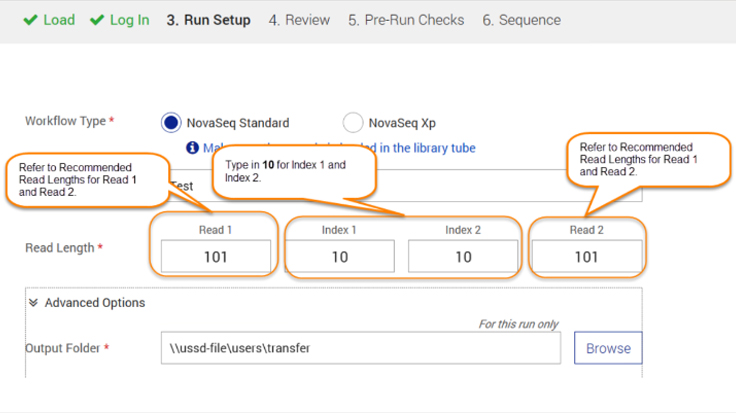Select the NovaSeq Standard radio button

pyautogui.click(x=171, y=123)
